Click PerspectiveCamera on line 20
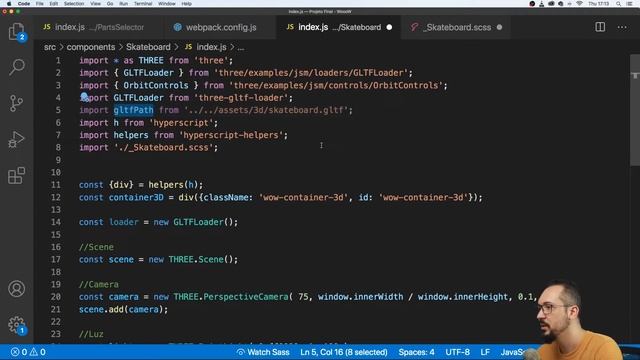This screenshot has height=360, width=640. click(x=246, y=297)
